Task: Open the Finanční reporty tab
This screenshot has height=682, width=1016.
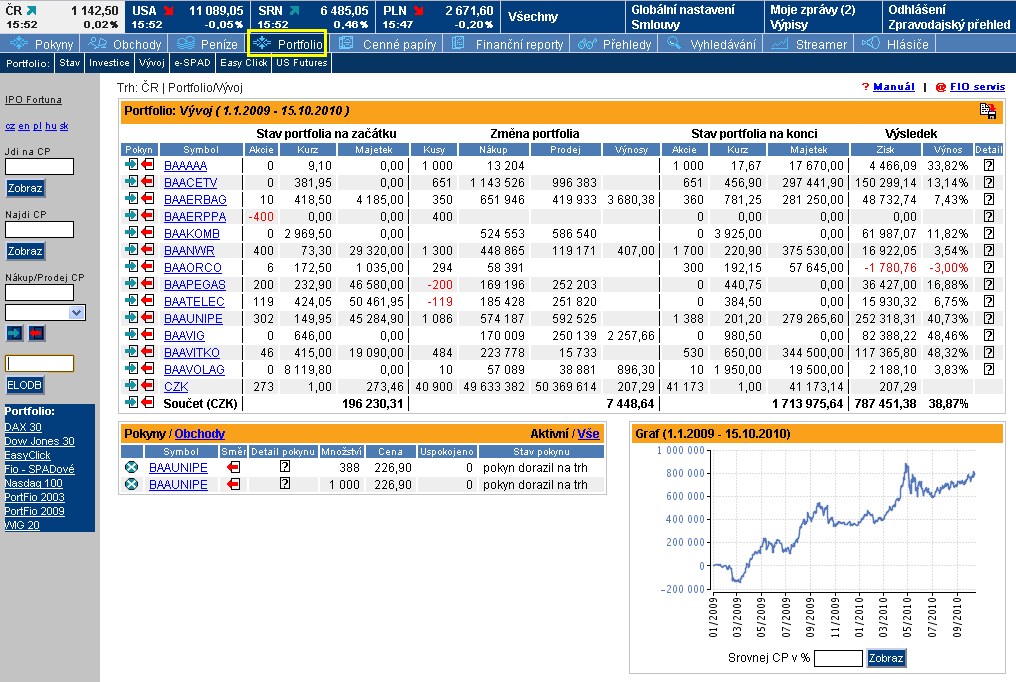Action: click(507, 44)
